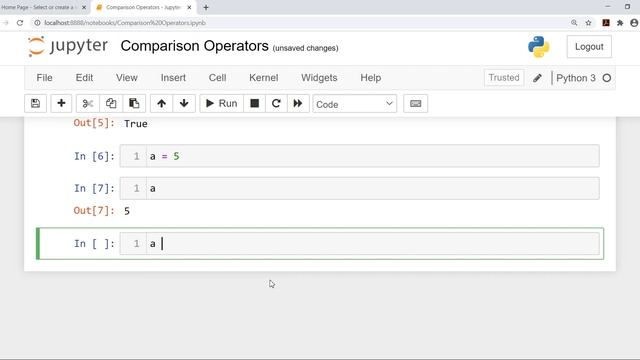640x360 pixels.
Task: Click the In [ ] prompt of active cell
Action: pyautogui.click(x=94, y=244)
